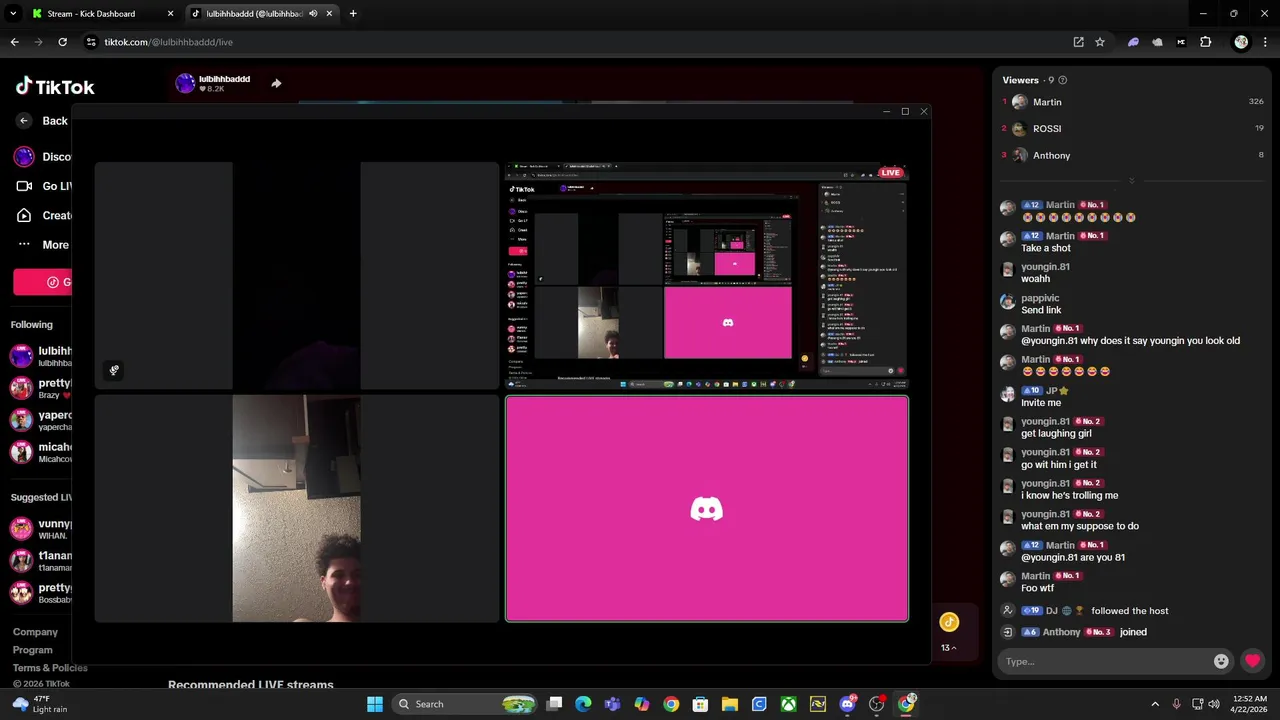
Task: Click the address bar URL
Action: 168,42
